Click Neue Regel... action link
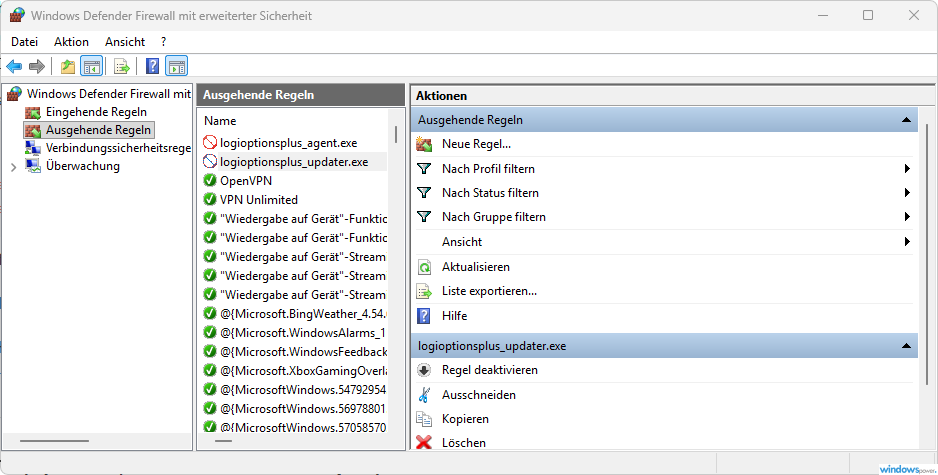938x475 pixels. 476,144
